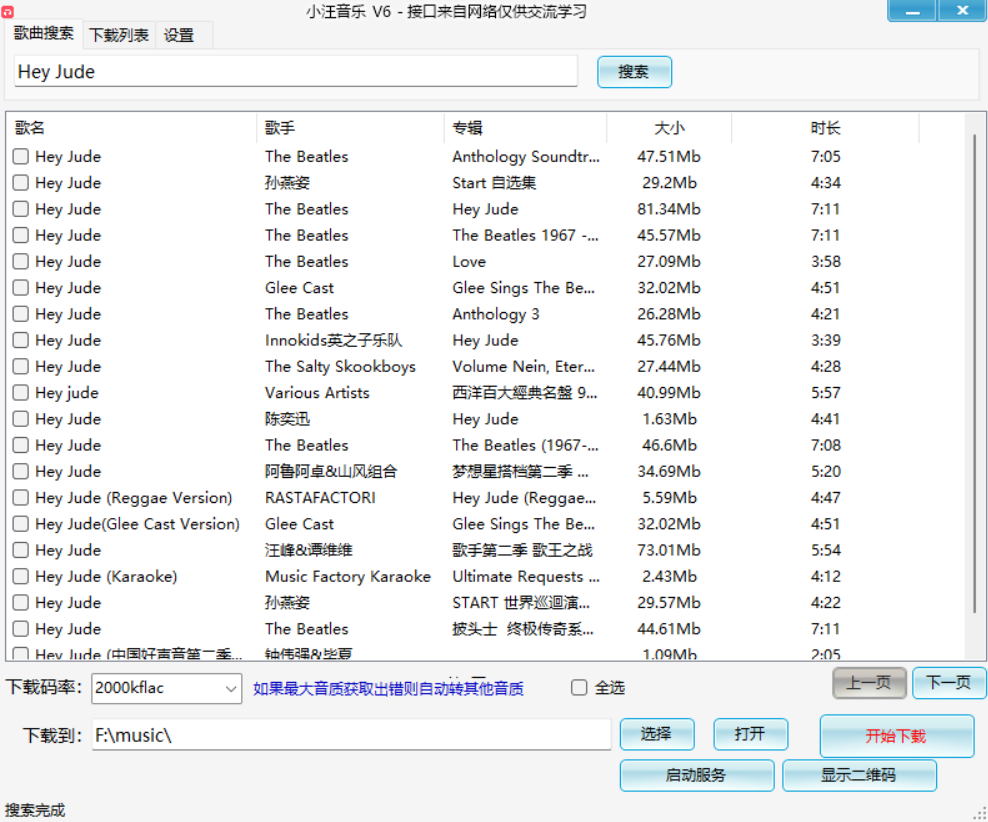Click 阿鲁阿卓&山风组合 artist cell
Screen dimensions: 988x822
click(331, 472)
